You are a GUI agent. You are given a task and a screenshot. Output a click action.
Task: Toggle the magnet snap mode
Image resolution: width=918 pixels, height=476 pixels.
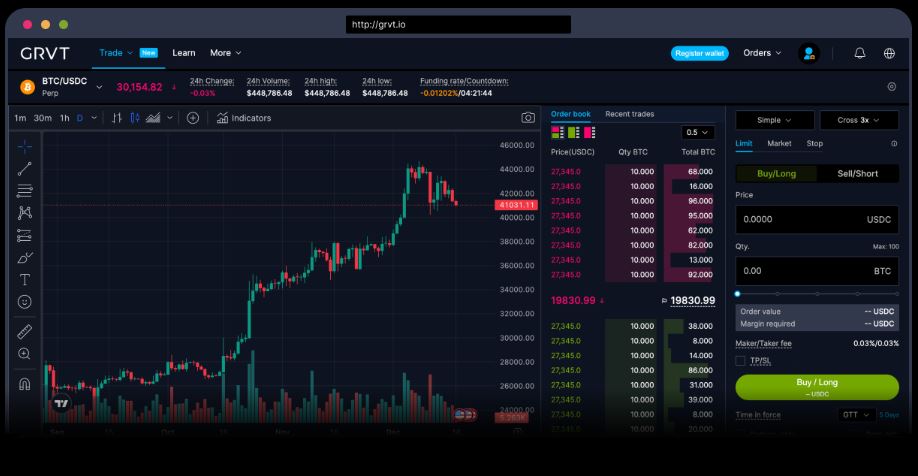25,384
